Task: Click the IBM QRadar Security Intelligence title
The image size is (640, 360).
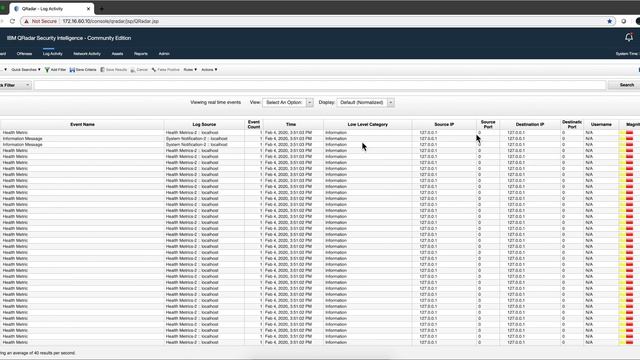Action: pyautogui.click(x=69, y=38)
